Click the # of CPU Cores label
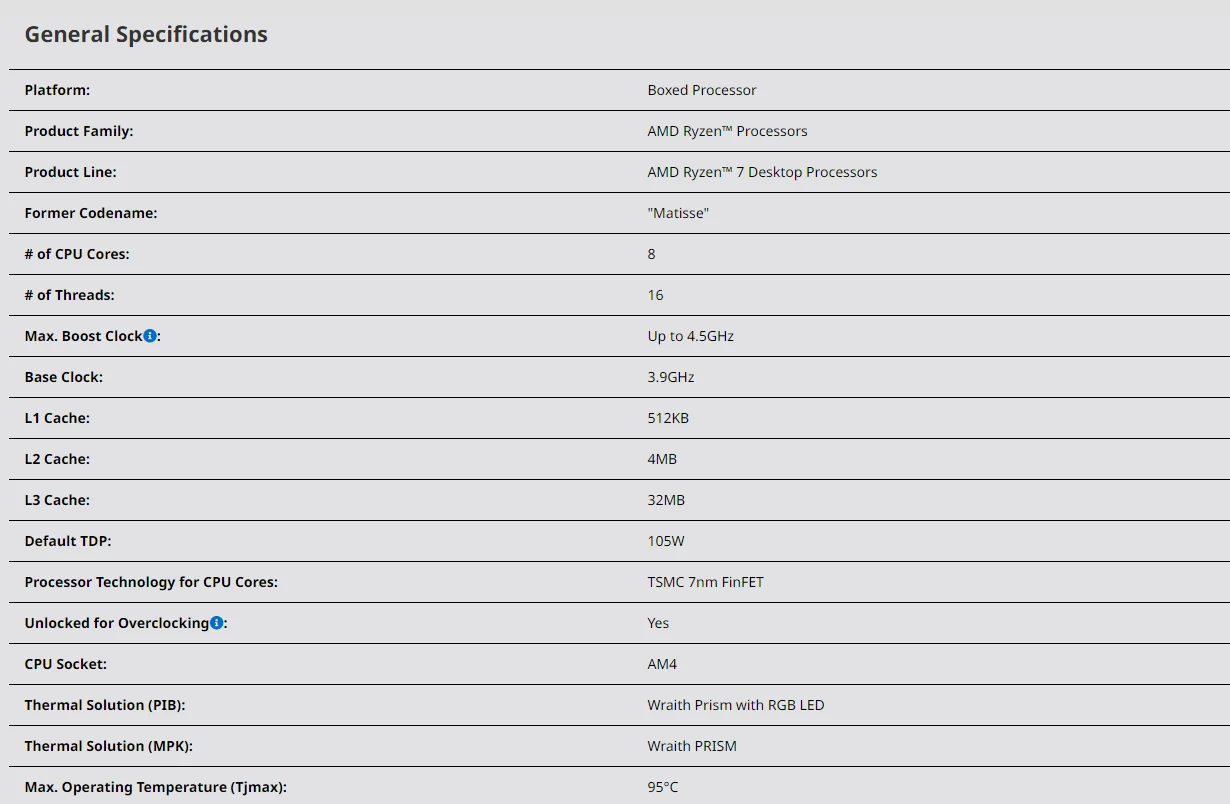Screen dimensions: 1230x804 [77, 254]
